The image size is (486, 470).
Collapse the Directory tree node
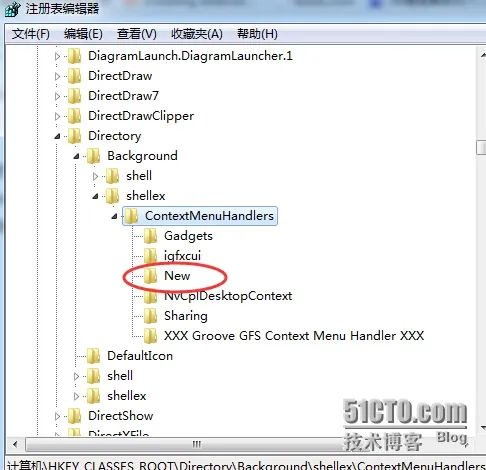(x=58, y=136)
